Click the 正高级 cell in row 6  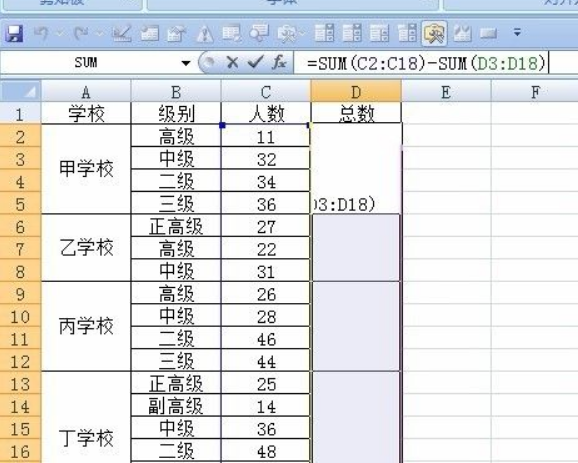[176, 226]
